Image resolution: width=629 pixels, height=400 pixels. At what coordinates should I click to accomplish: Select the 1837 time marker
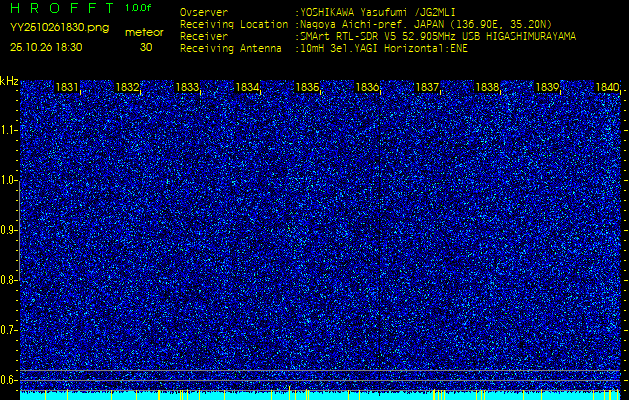[427, 88]
